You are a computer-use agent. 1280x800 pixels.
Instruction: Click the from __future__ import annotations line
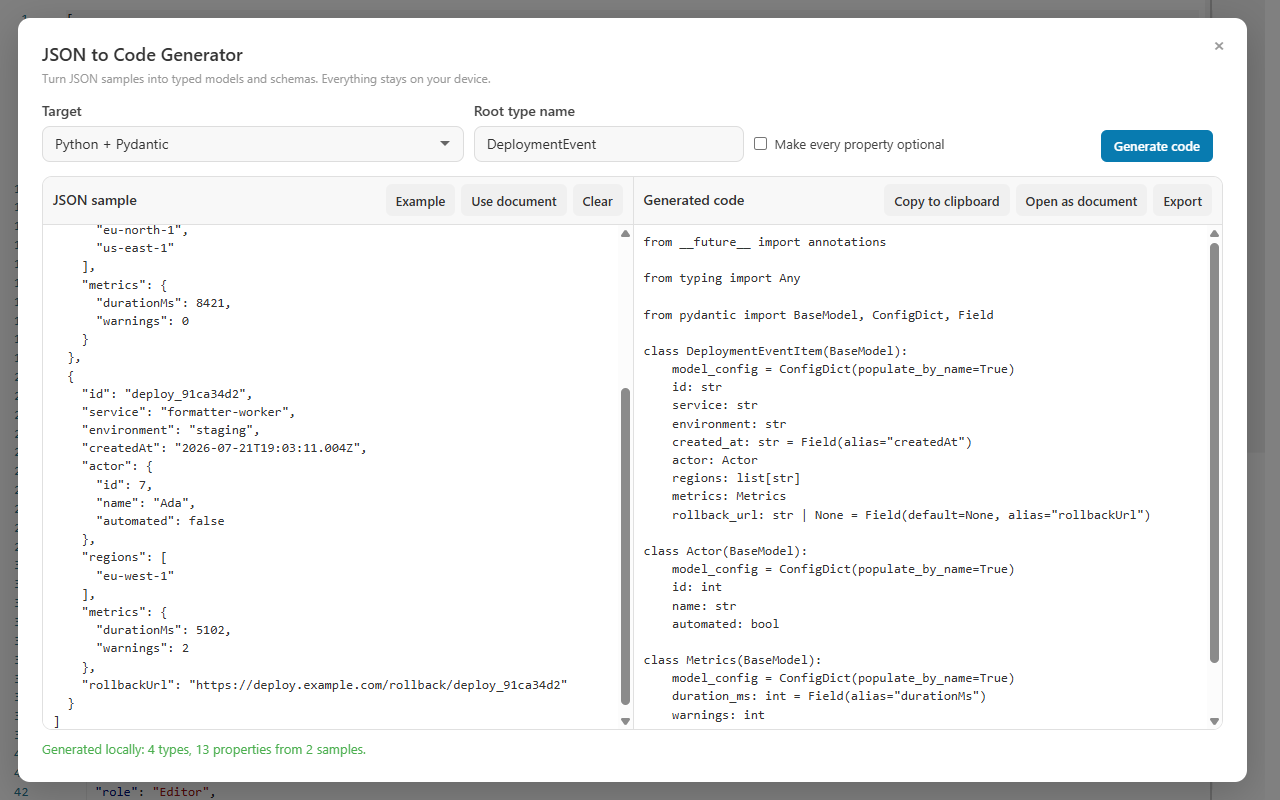[765, 242]
